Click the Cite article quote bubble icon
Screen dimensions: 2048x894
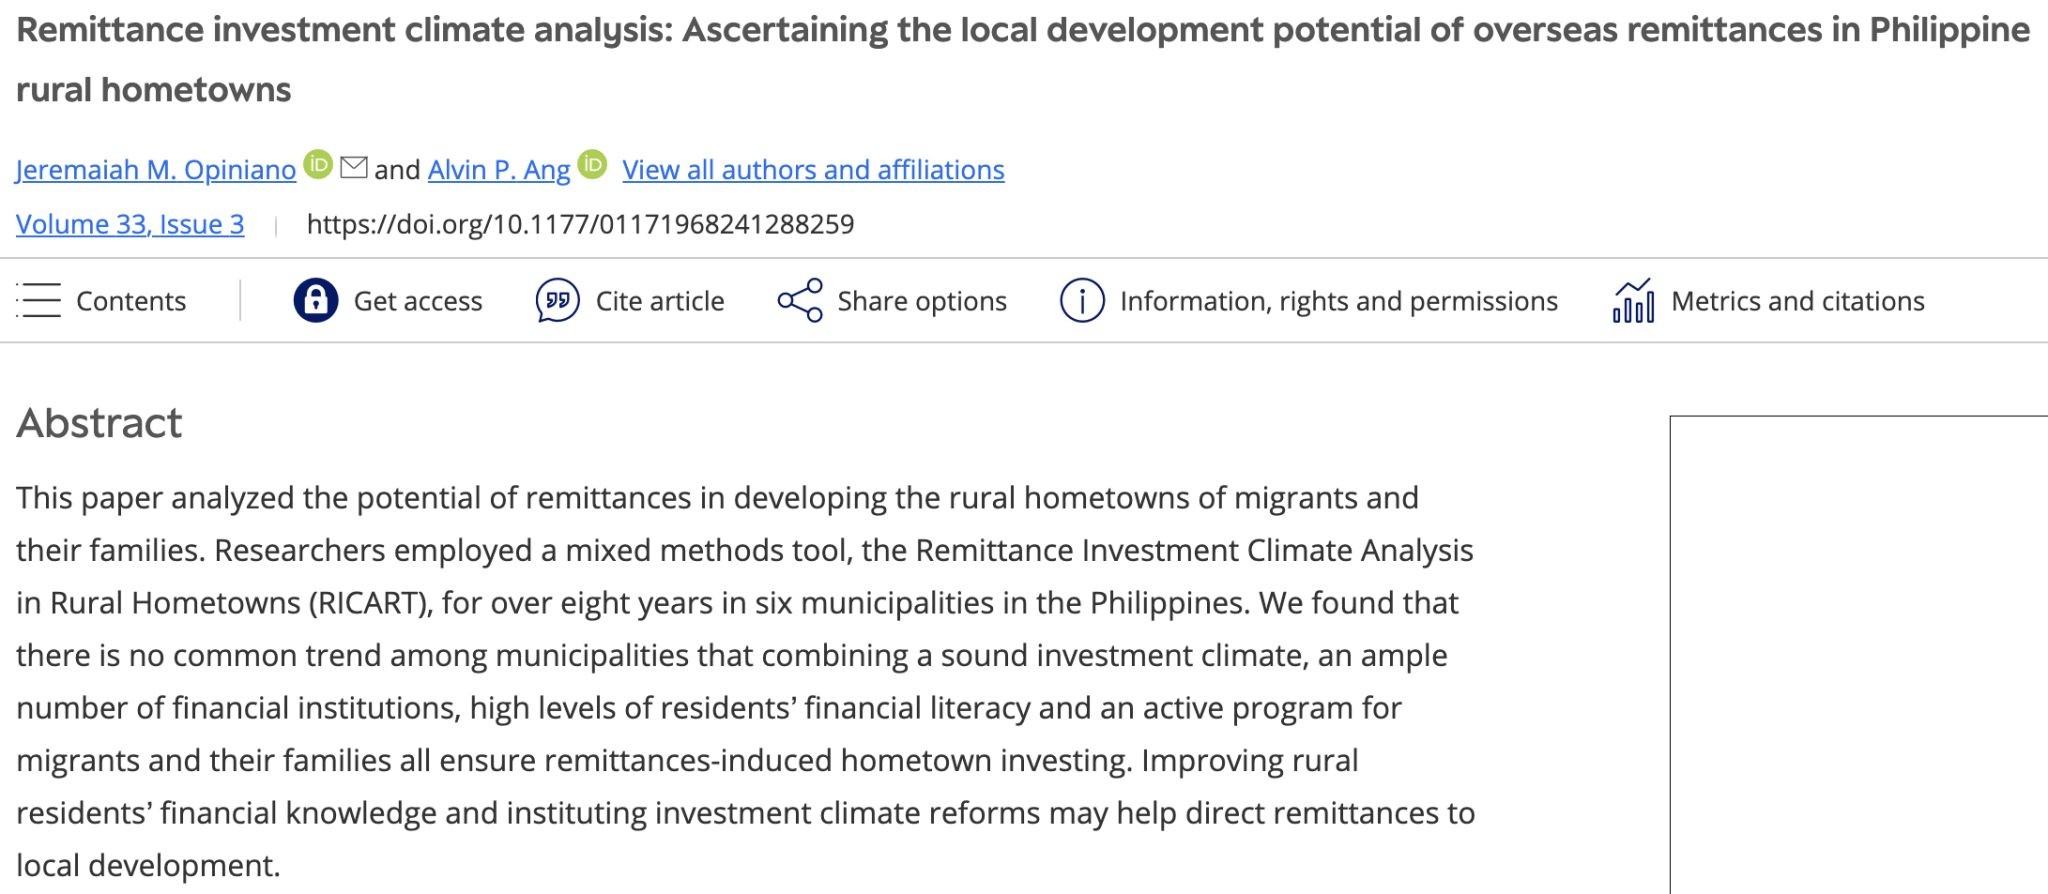tap(557, 300)
